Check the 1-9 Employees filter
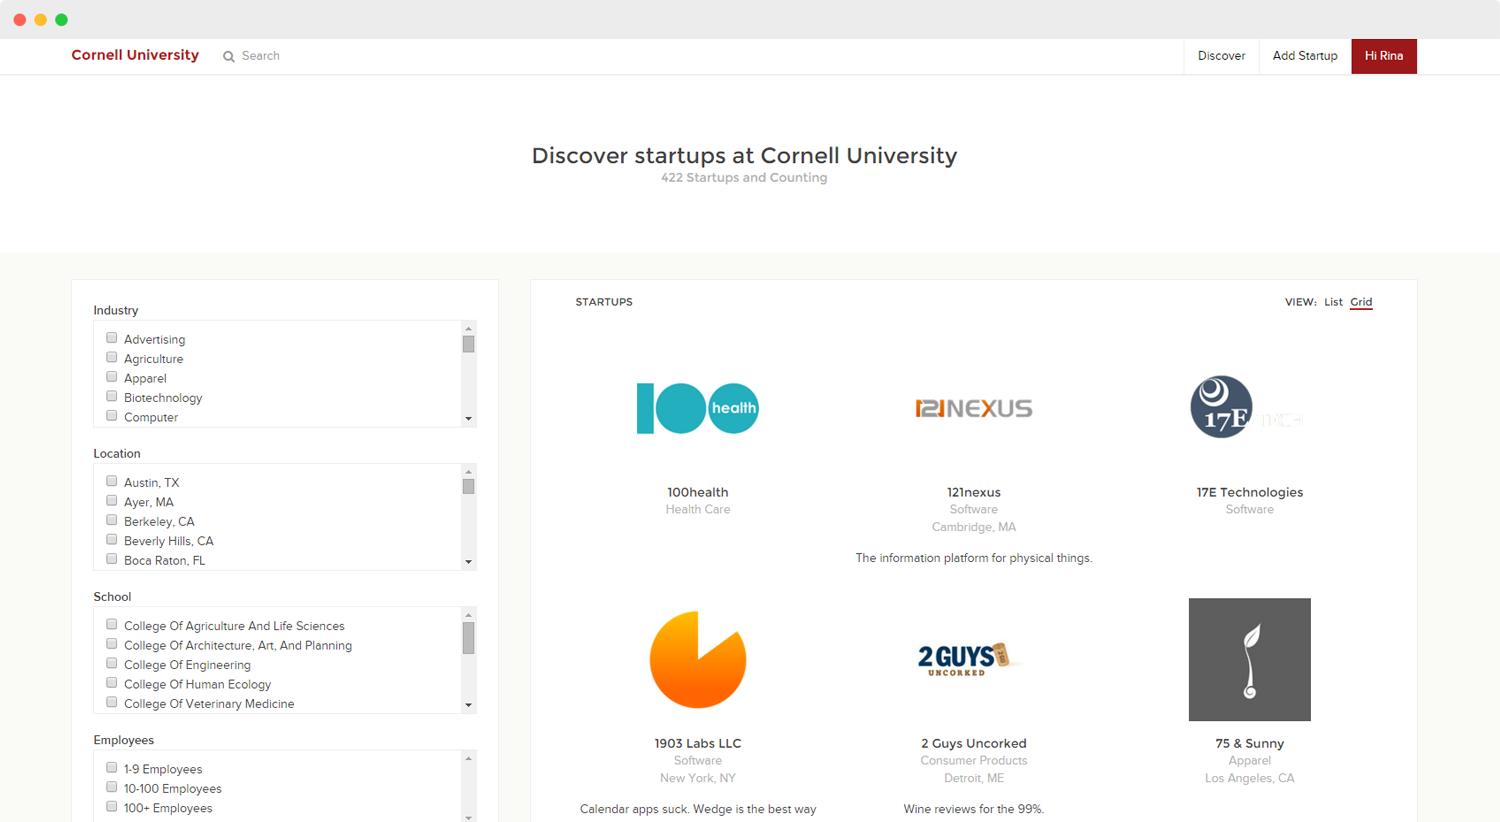 click(x=112, y=768)
